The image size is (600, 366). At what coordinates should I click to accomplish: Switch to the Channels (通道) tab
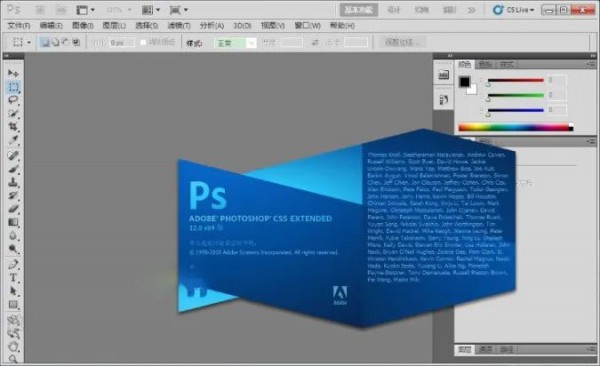click(486, 349)
